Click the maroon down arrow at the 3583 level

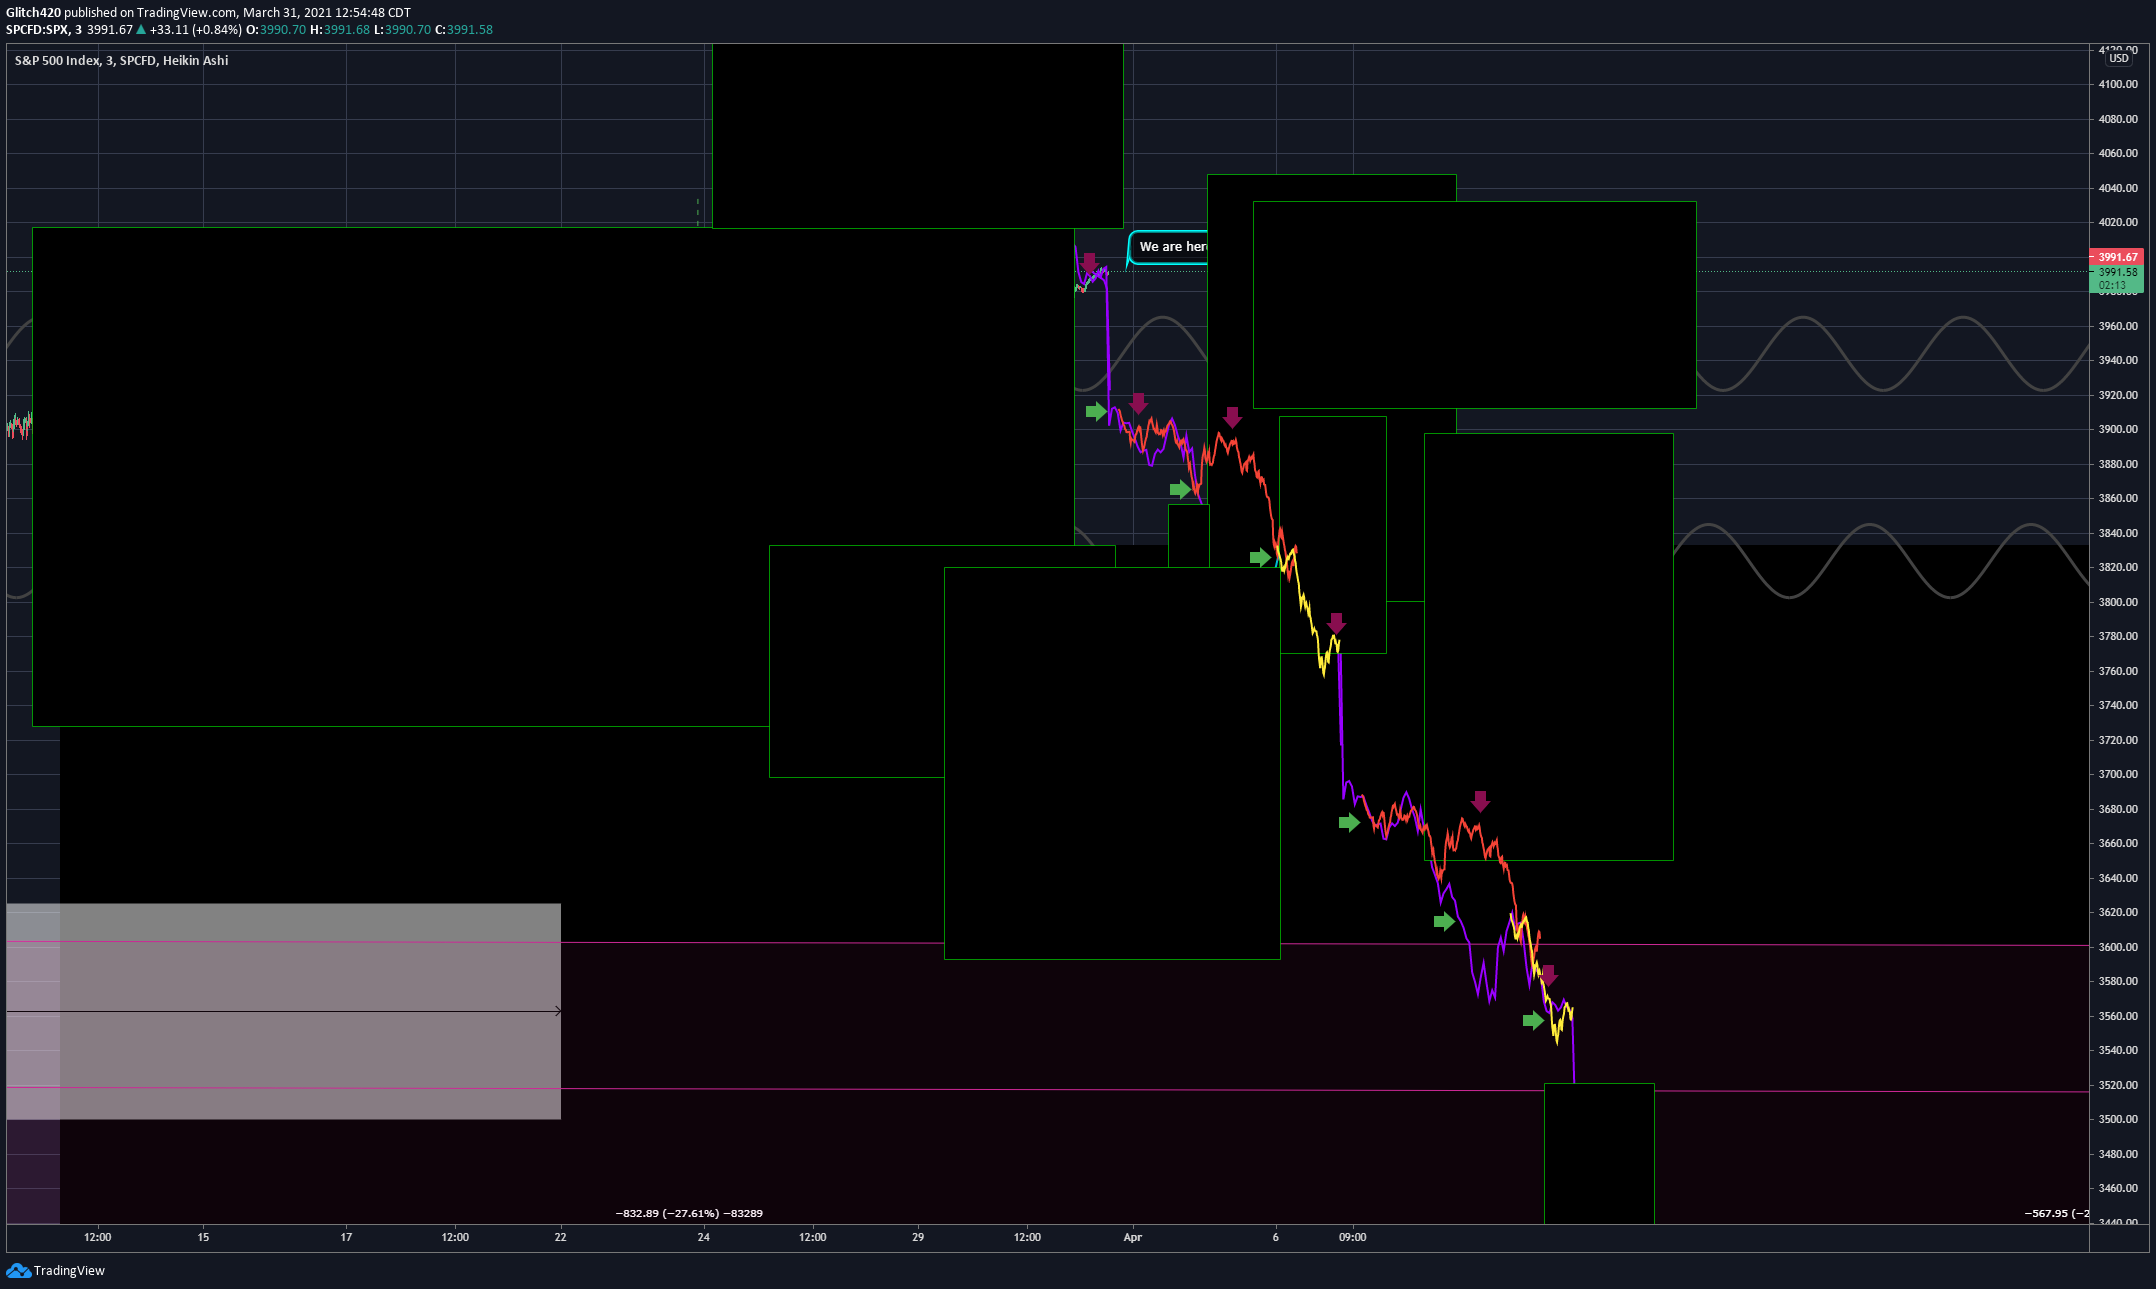1548,975
